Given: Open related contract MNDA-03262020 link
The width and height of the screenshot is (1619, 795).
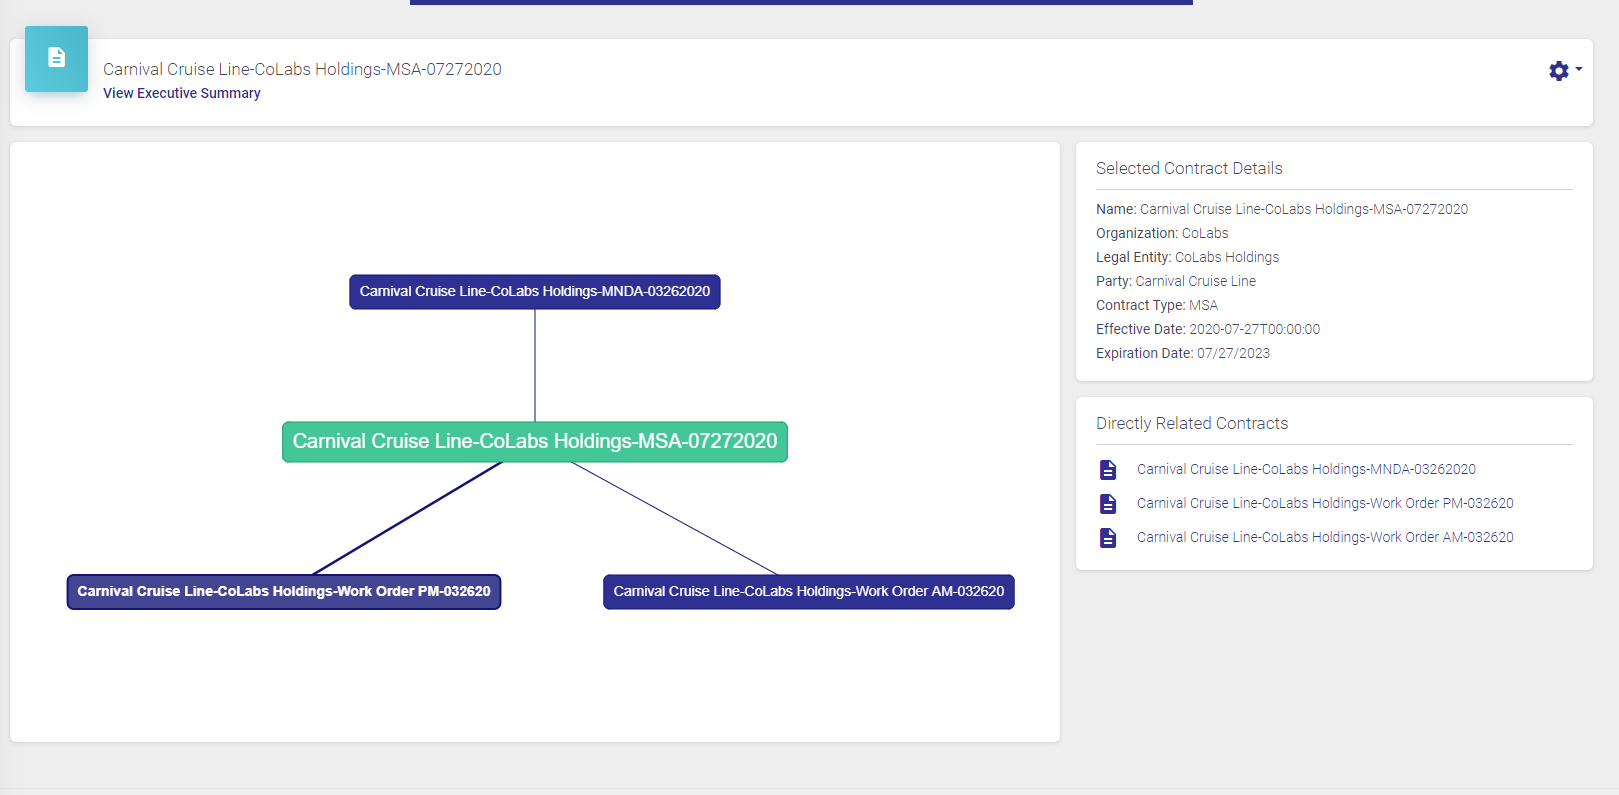Looking at the screenshot, I should click(1306, 469).
